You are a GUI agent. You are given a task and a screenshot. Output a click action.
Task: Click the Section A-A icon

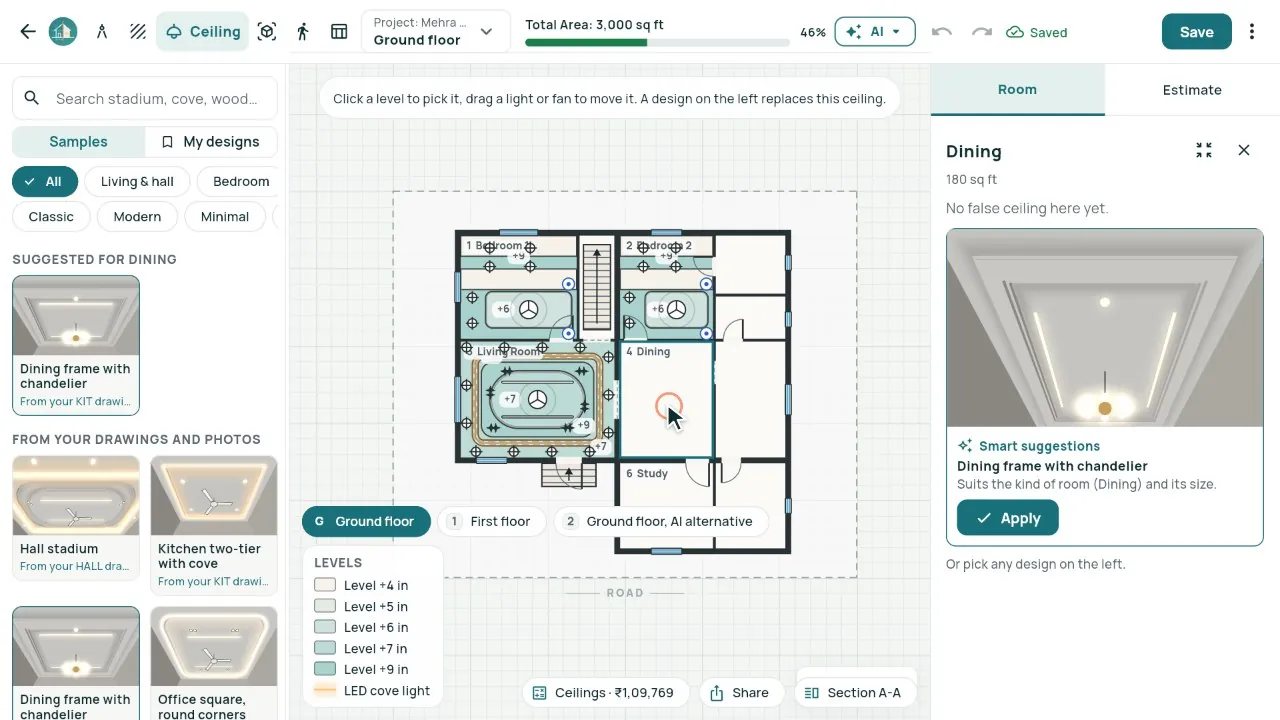tap(812, 693)
